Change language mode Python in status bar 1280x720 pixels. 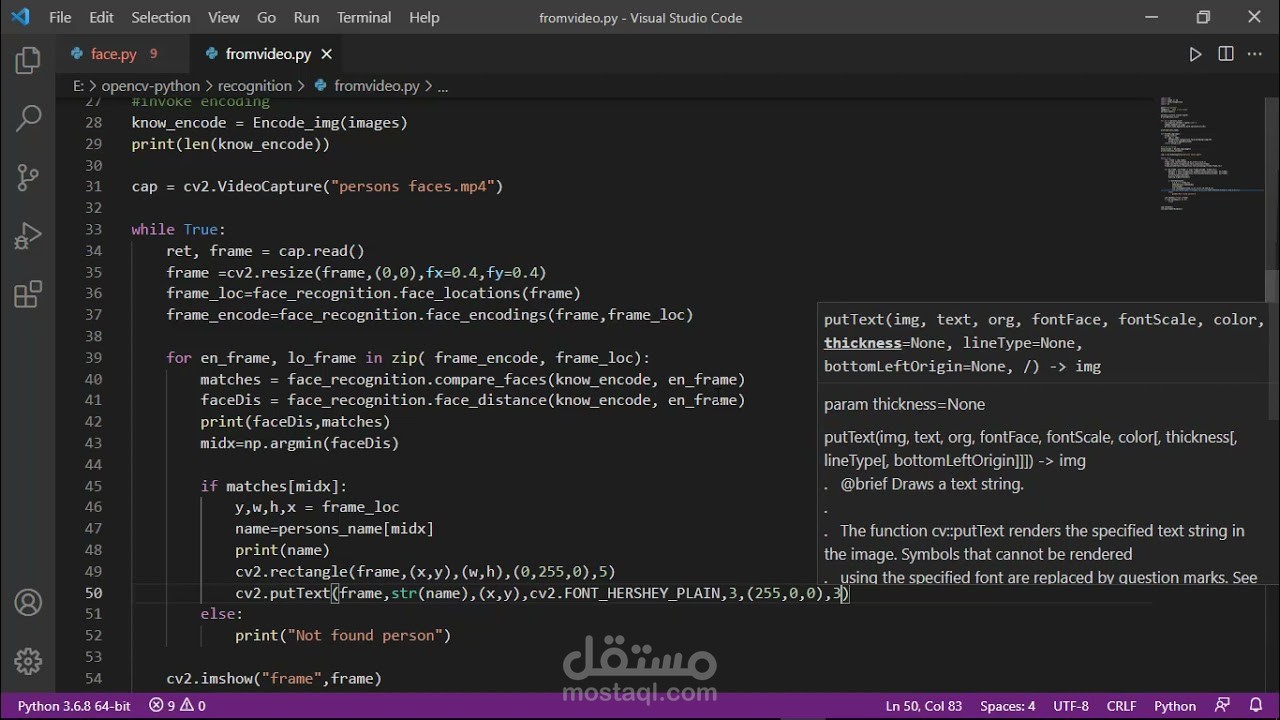(1175, 705)
